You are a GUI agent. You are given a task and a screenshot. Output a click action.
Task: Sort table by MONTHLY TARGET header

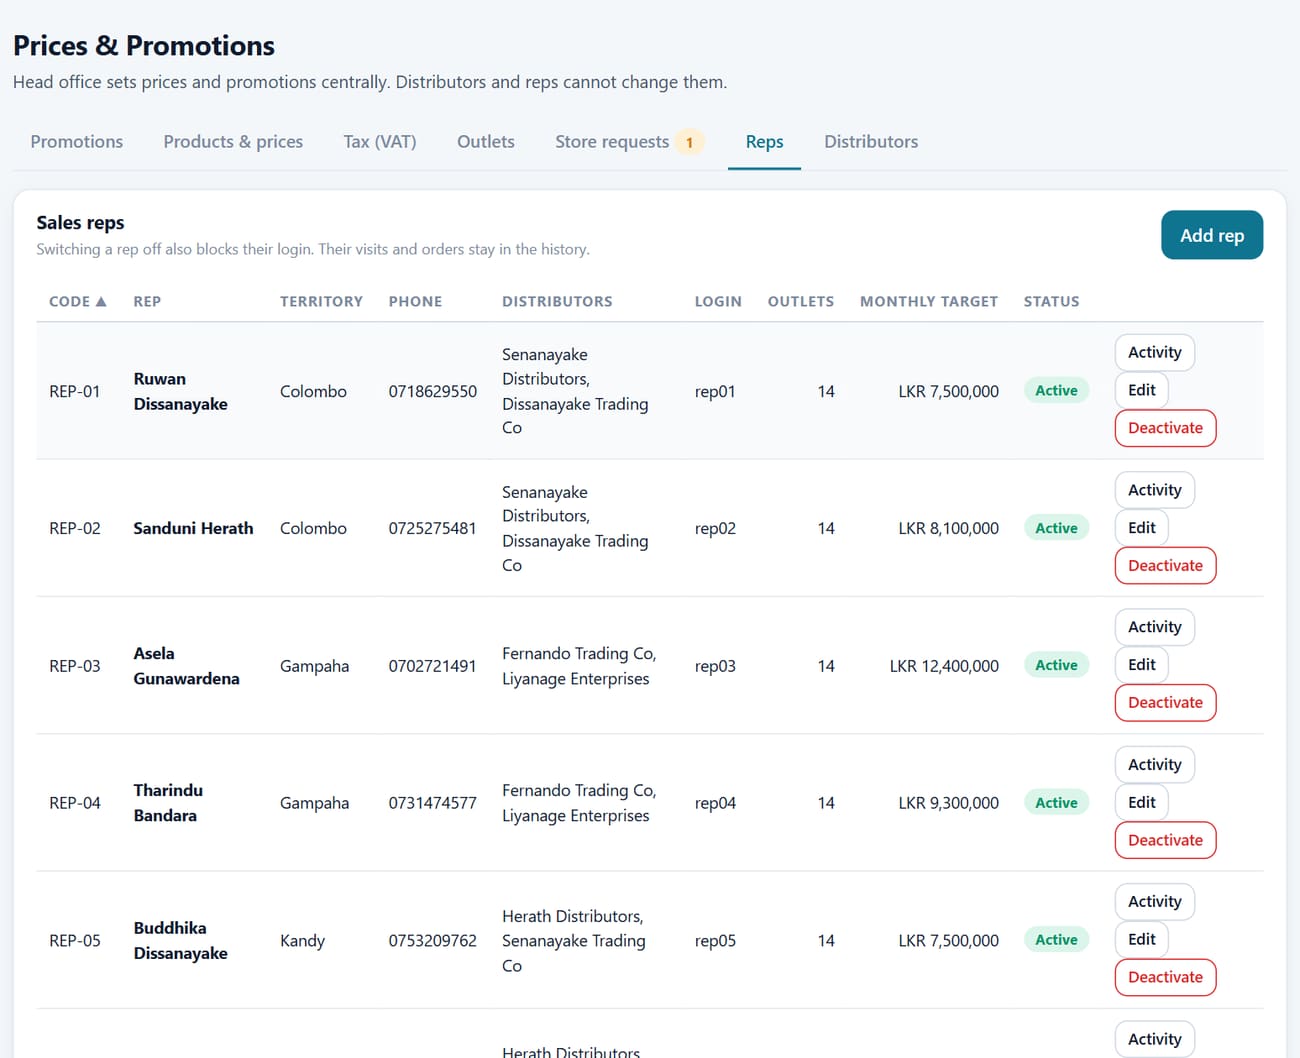coord(929,301)
